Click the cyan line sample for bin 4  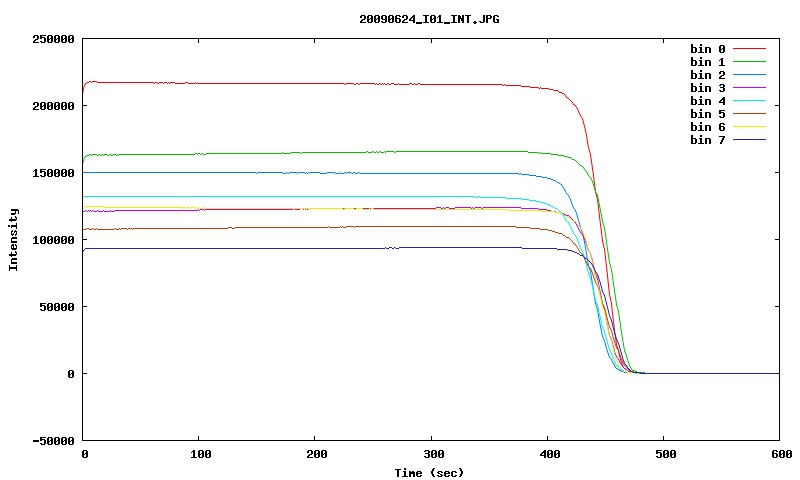pos(749,100)
